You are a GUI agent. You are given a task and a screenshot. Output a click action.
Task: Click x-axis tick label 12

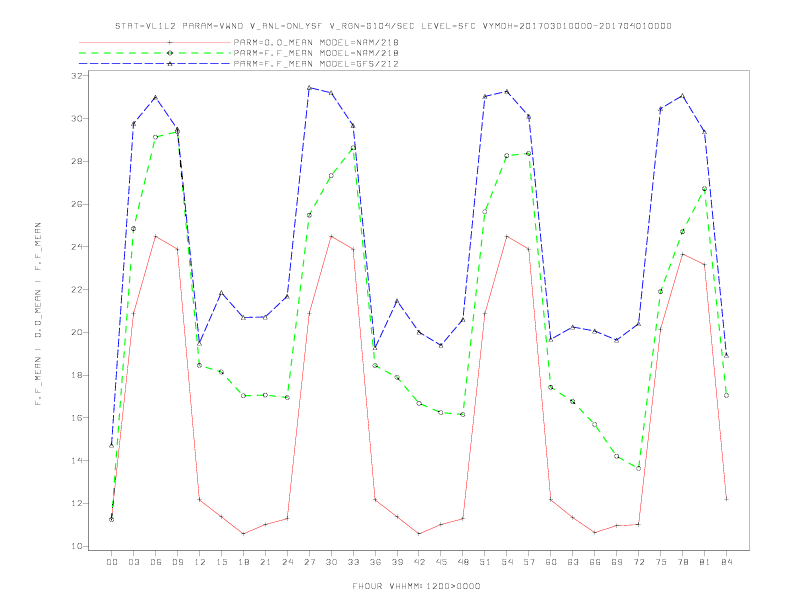200,562
